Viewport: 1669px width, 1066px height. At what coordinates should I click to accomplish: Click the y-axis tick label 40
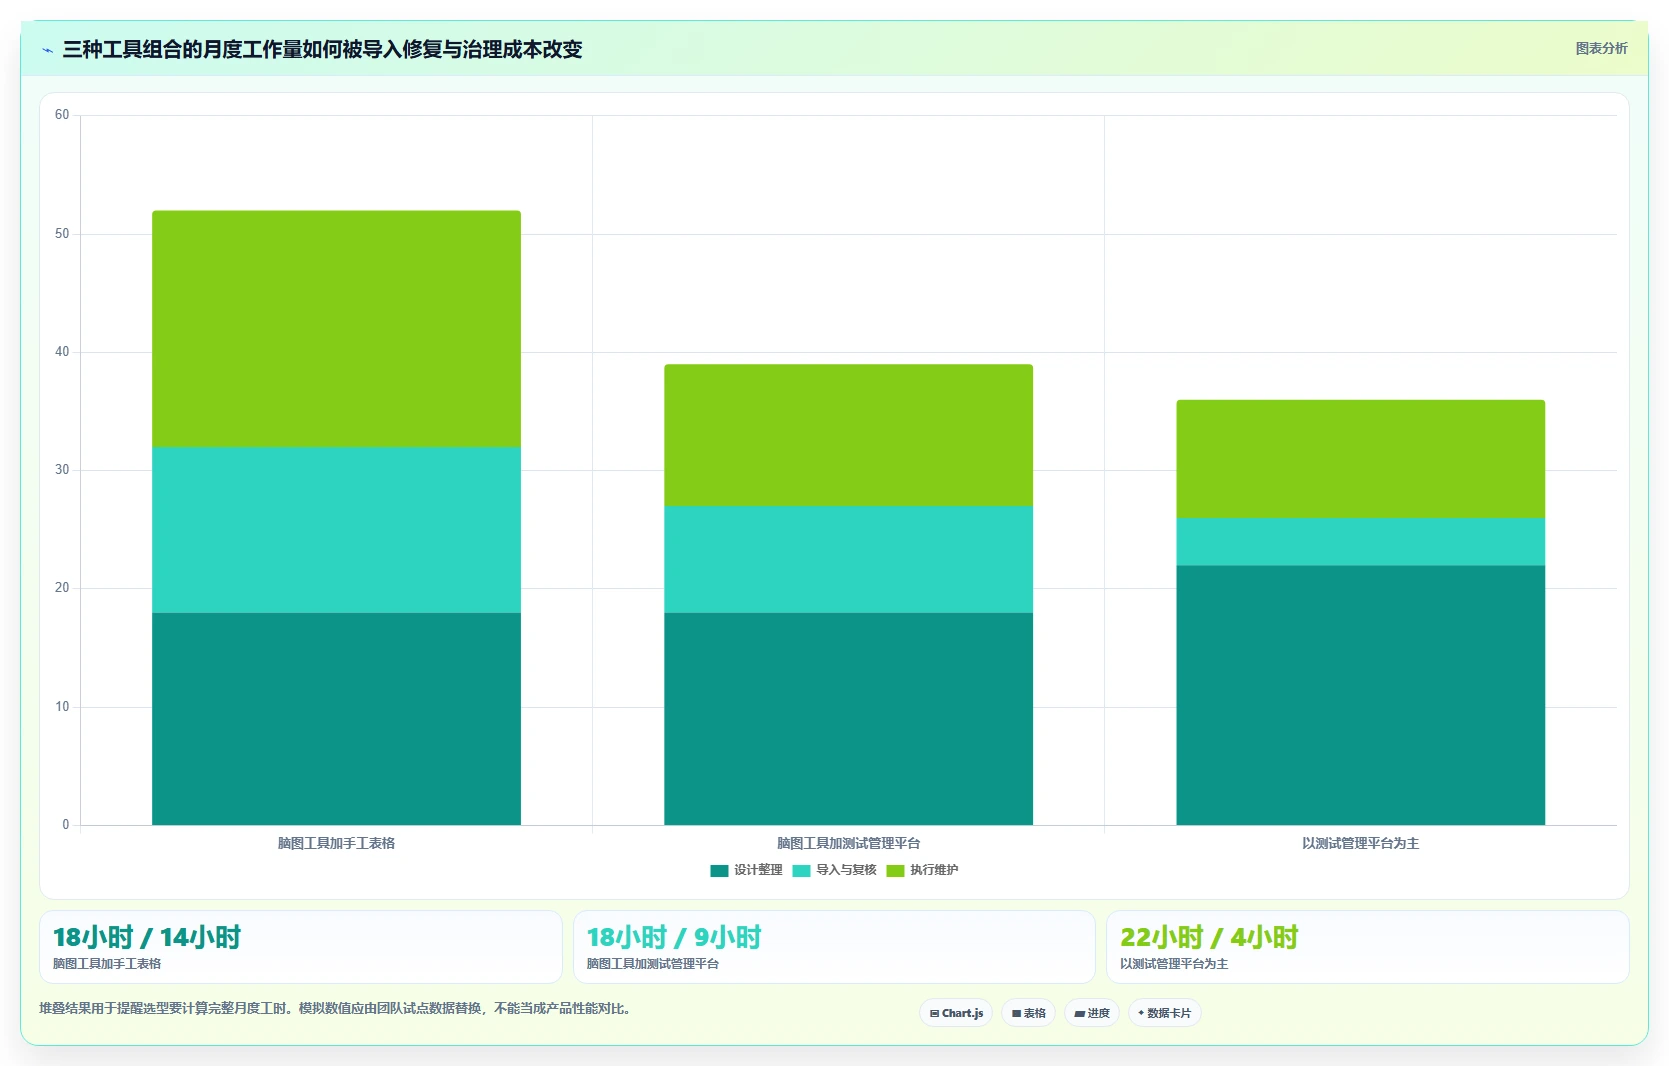(x=62, y=352)
